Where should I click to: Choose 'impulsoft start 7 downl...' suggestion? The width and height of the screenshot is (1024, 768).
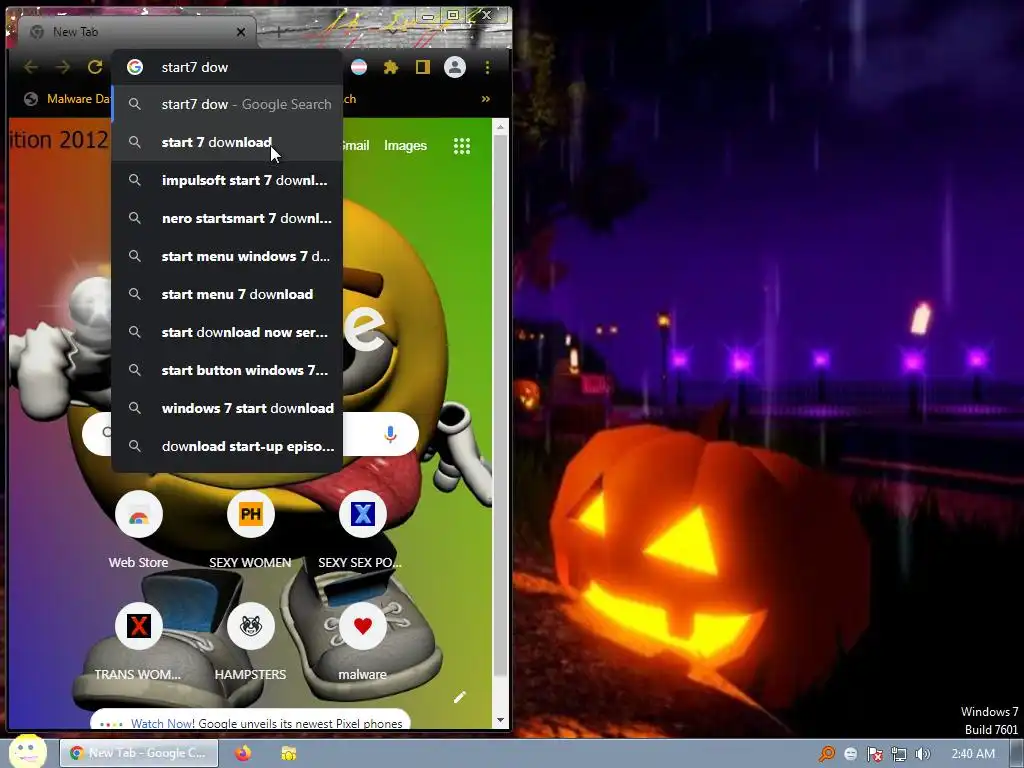[227, 180]
